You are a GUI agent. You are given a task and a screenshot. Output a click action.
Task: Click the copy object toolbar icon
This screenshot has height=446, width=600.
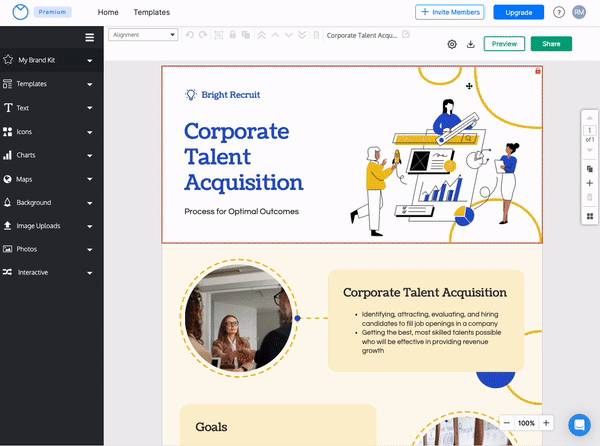point(246,35)
